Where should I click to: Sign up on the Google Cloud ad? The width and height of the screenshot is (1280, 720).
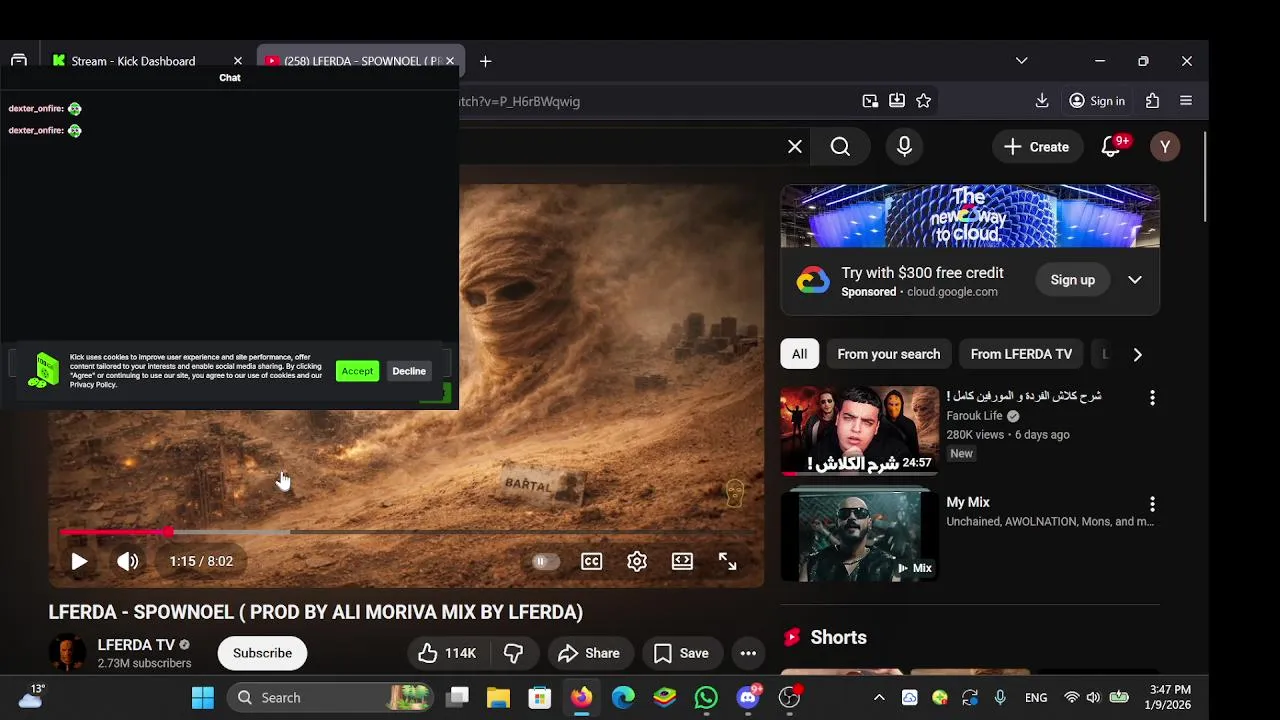[x=1072, y=280]
